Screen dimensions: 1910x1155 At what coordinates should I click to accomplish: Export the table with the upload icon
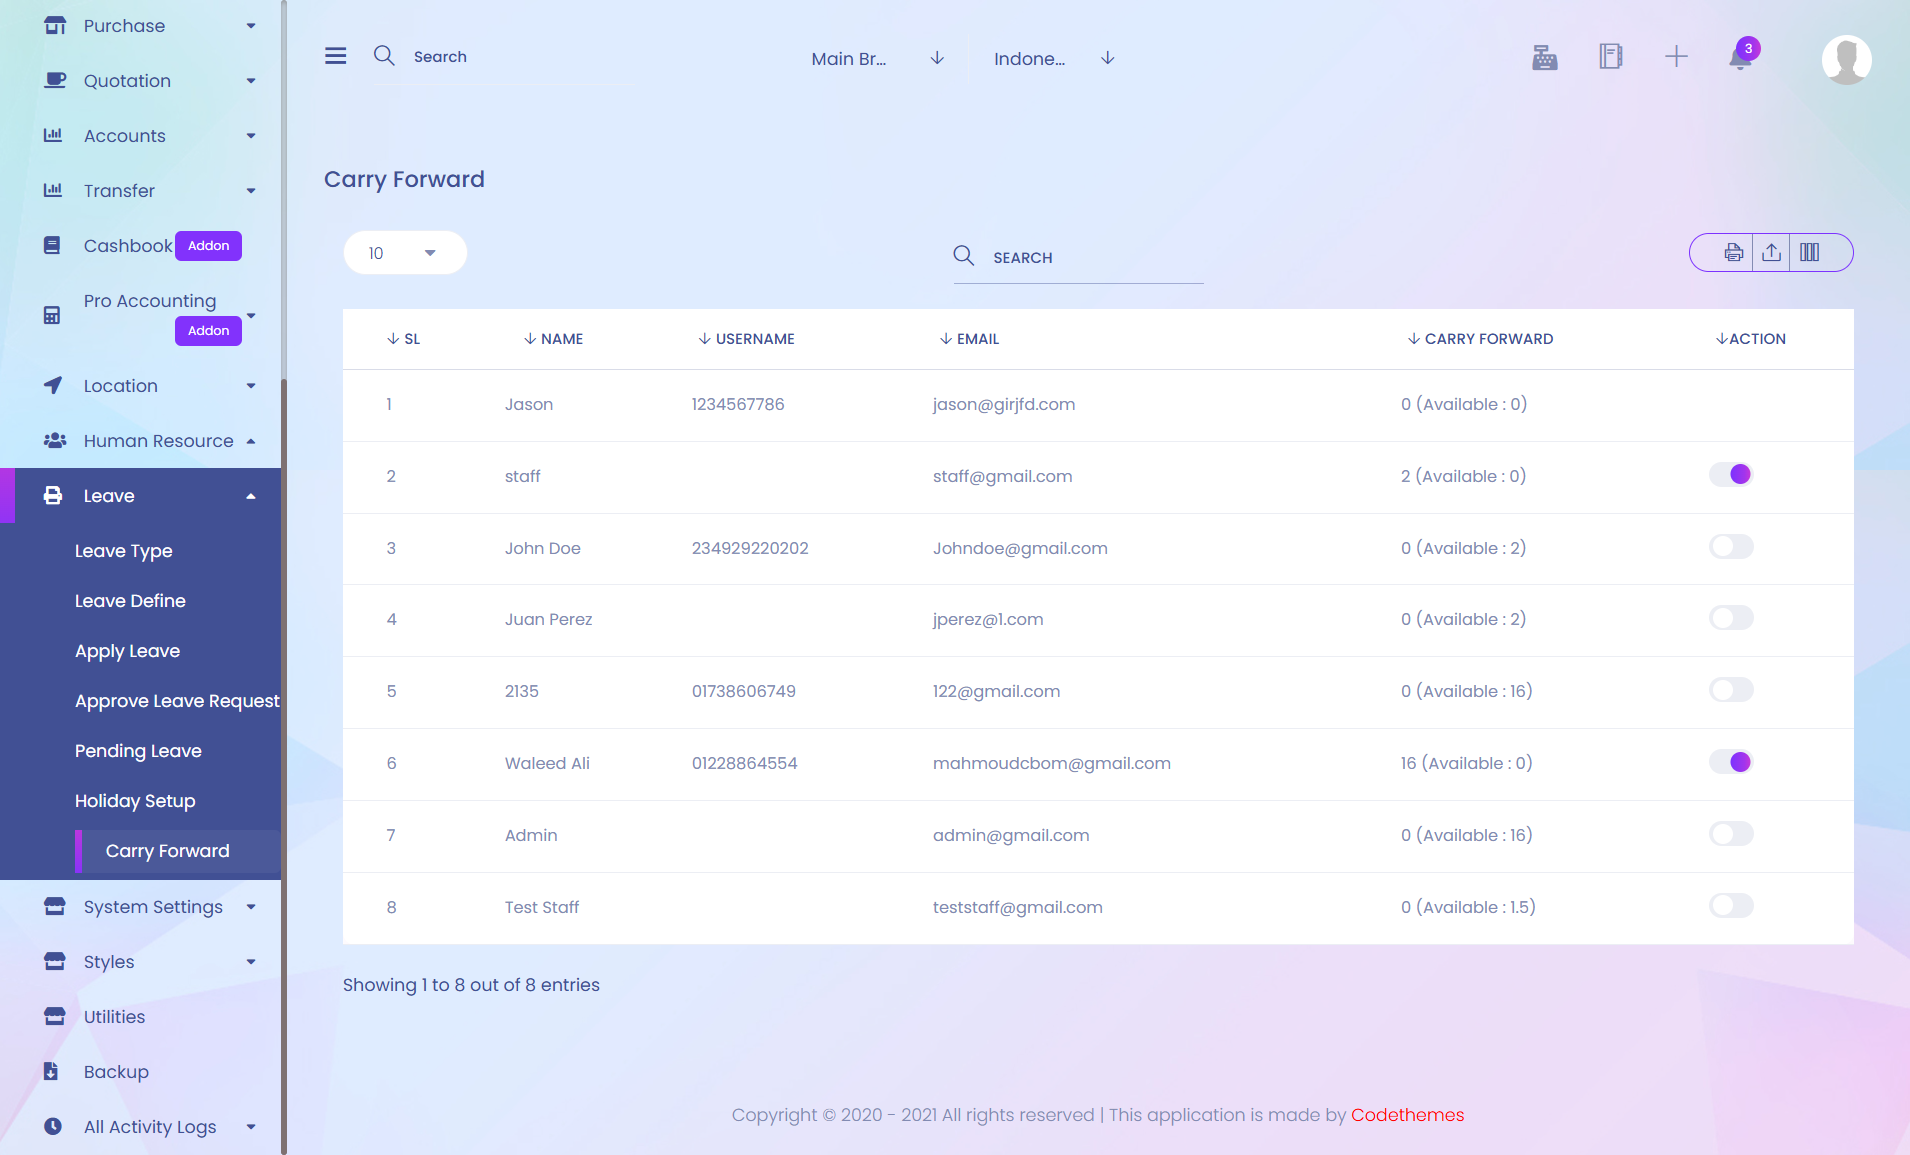pos(1771,253)
